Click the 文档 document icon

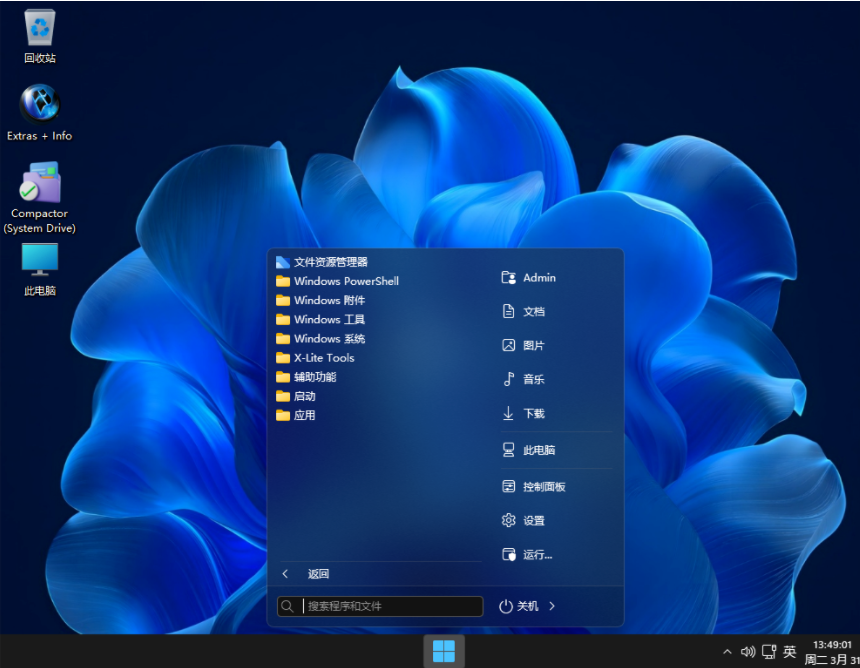[x=508, y=312]
